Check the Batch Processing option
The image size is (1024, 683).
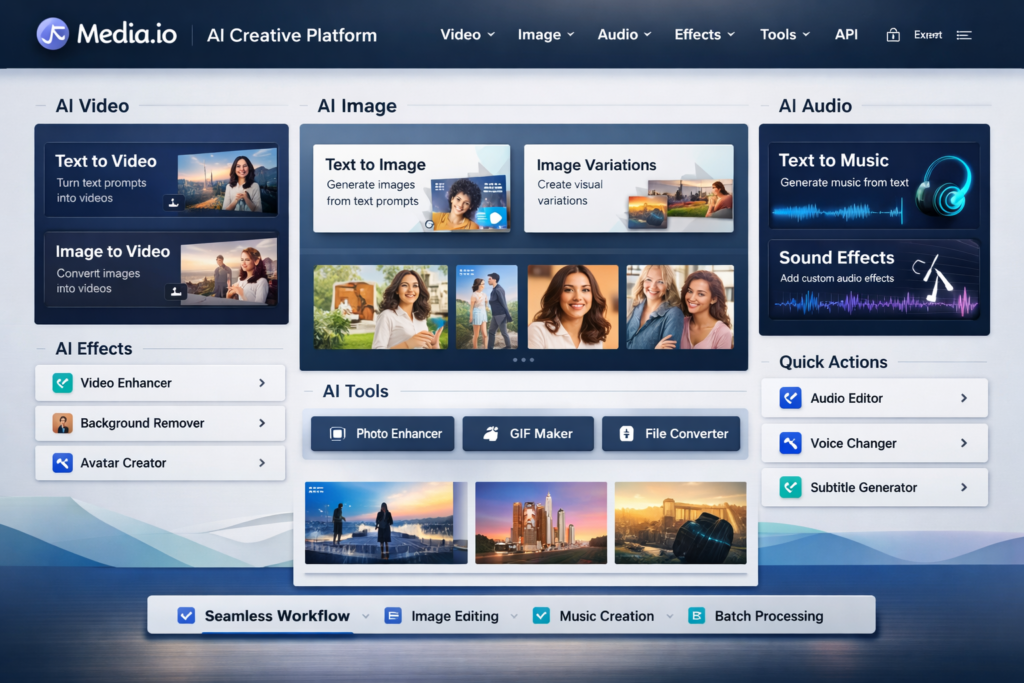[696, 616]
